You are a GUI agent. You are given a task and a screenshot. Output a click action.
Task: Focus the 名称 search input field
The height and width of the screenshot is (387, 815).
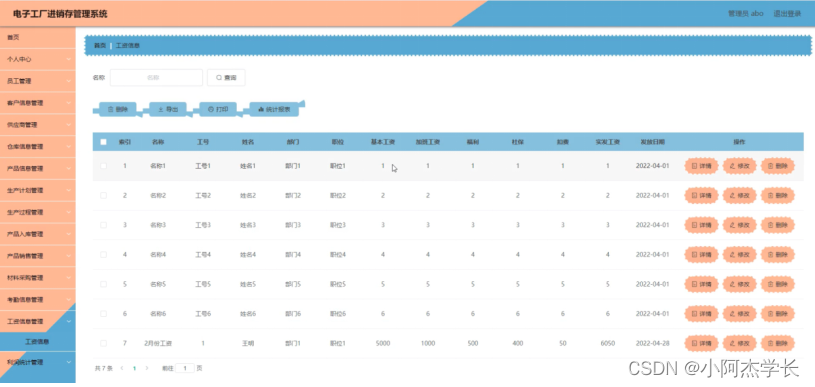[156, 77]
